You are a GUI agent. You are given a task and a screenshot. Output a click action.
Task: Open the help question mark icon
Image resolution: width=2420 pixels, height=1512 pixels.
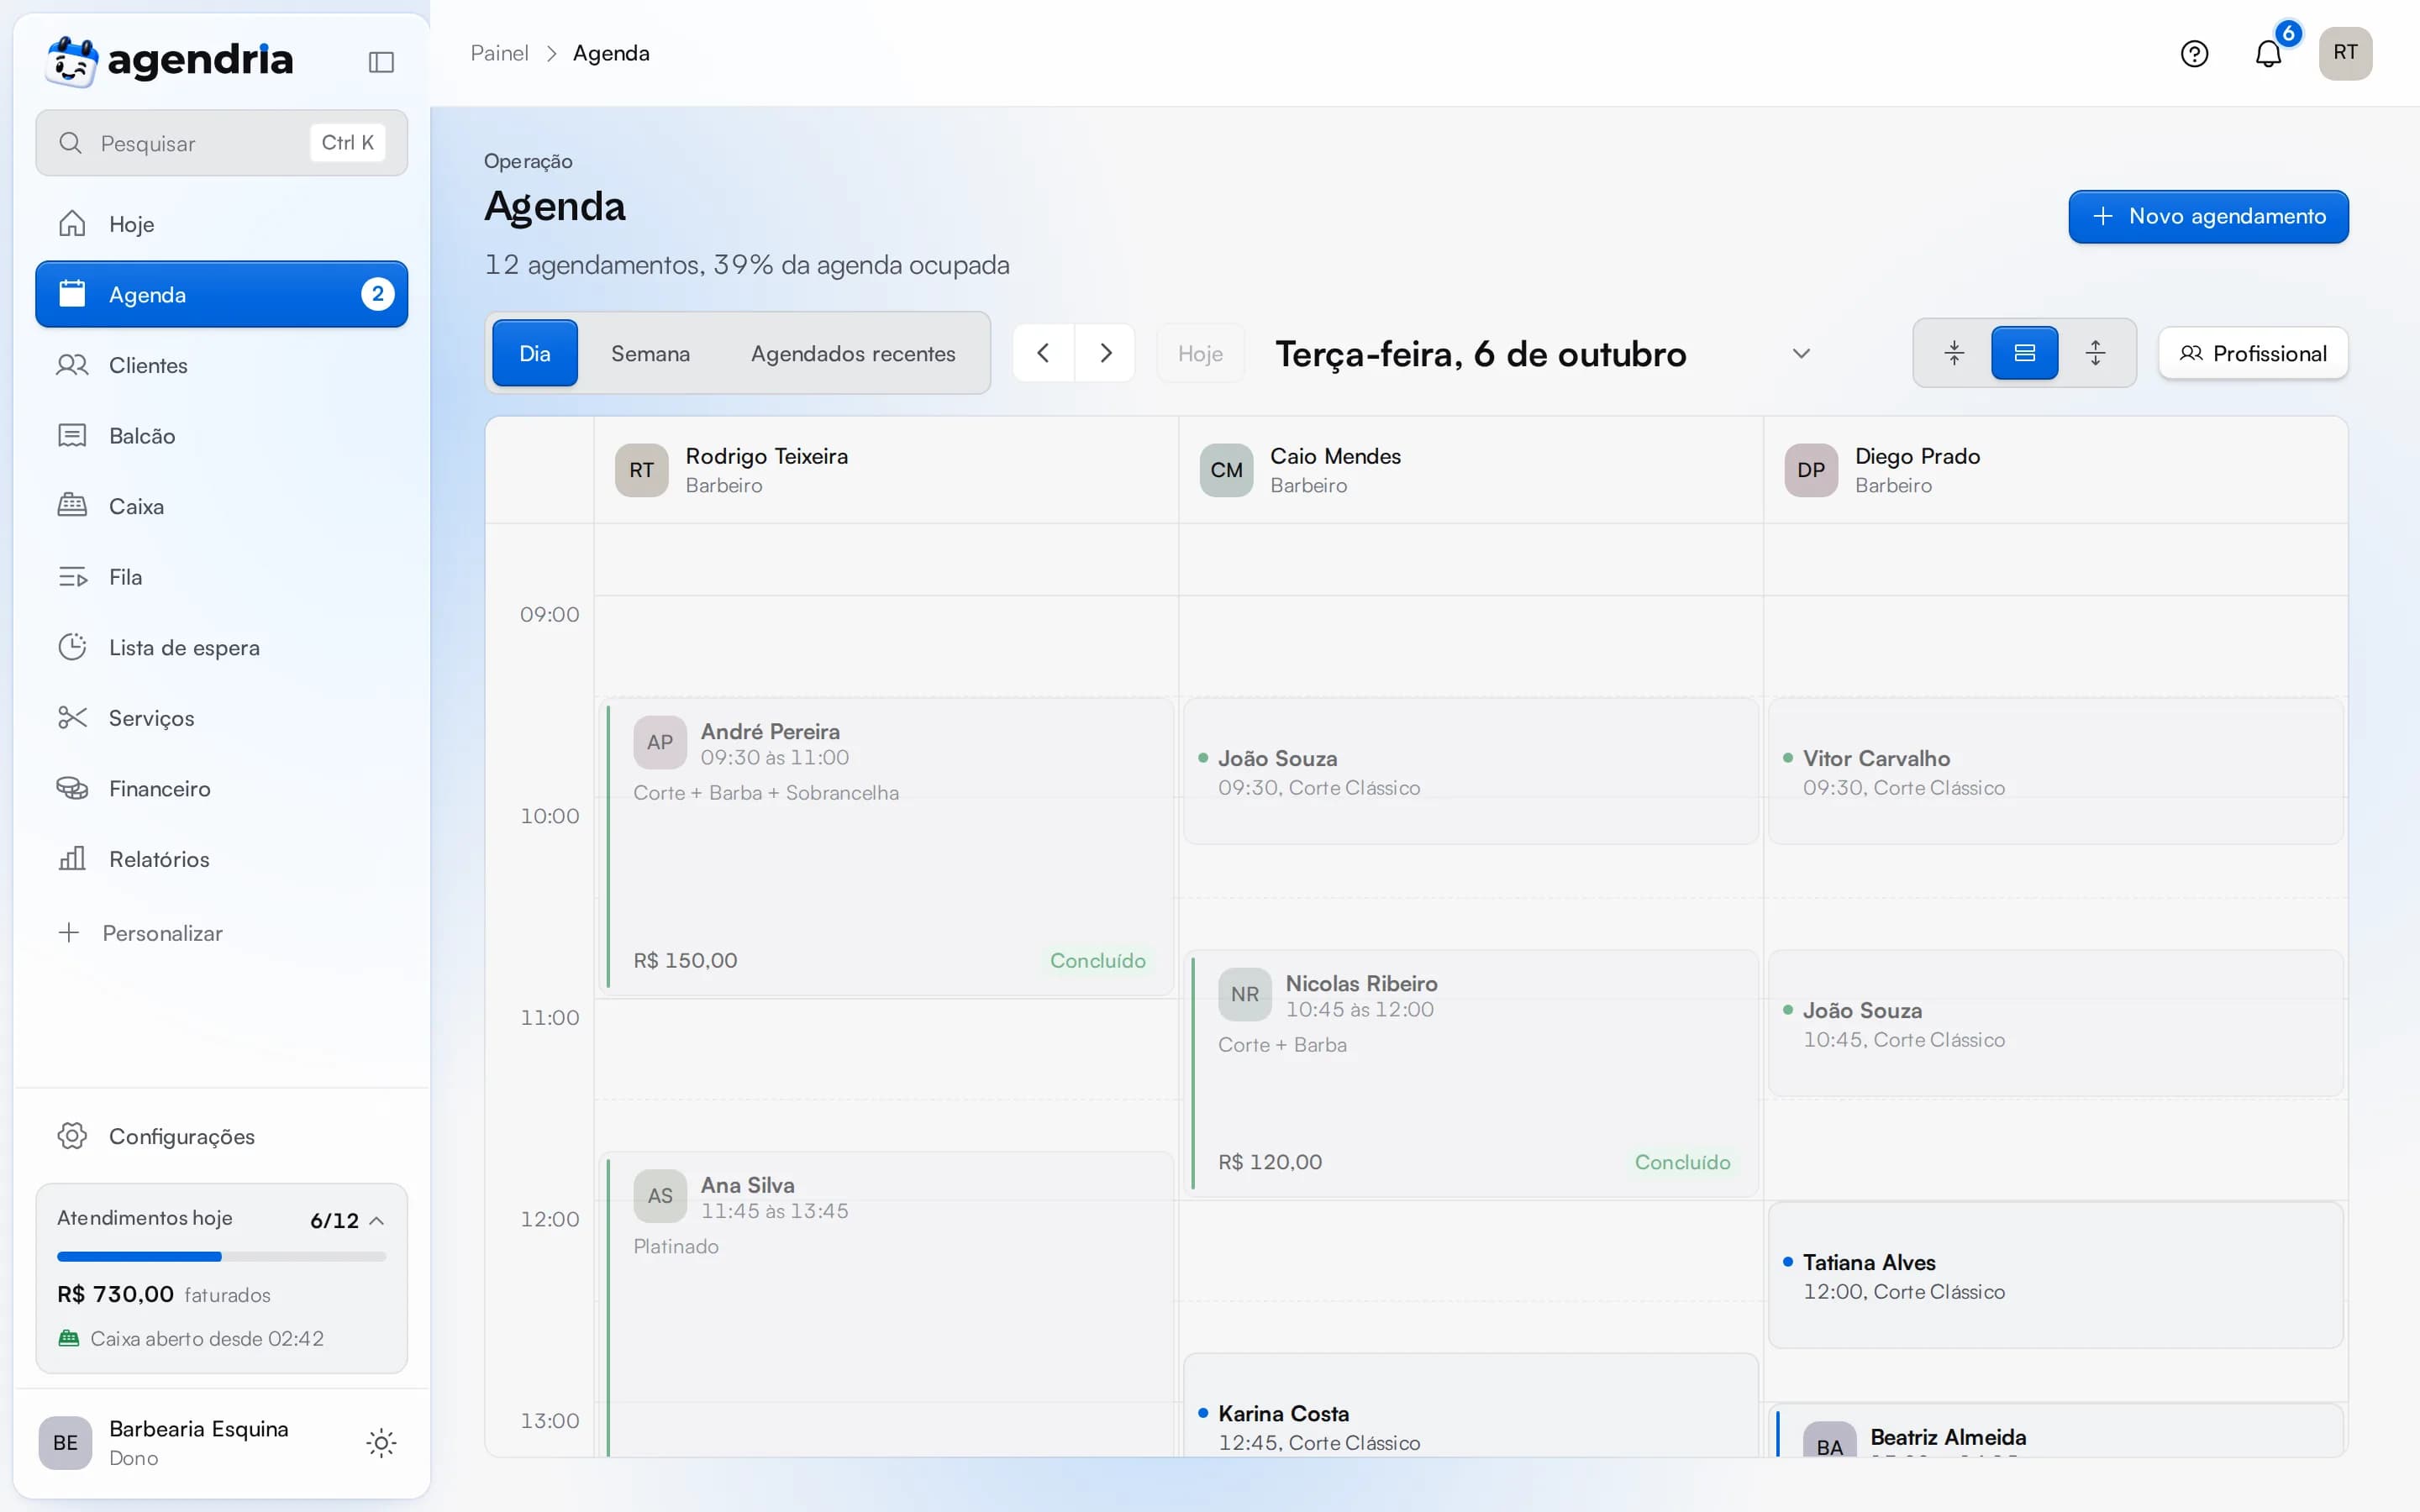[x=2194, y=54]
